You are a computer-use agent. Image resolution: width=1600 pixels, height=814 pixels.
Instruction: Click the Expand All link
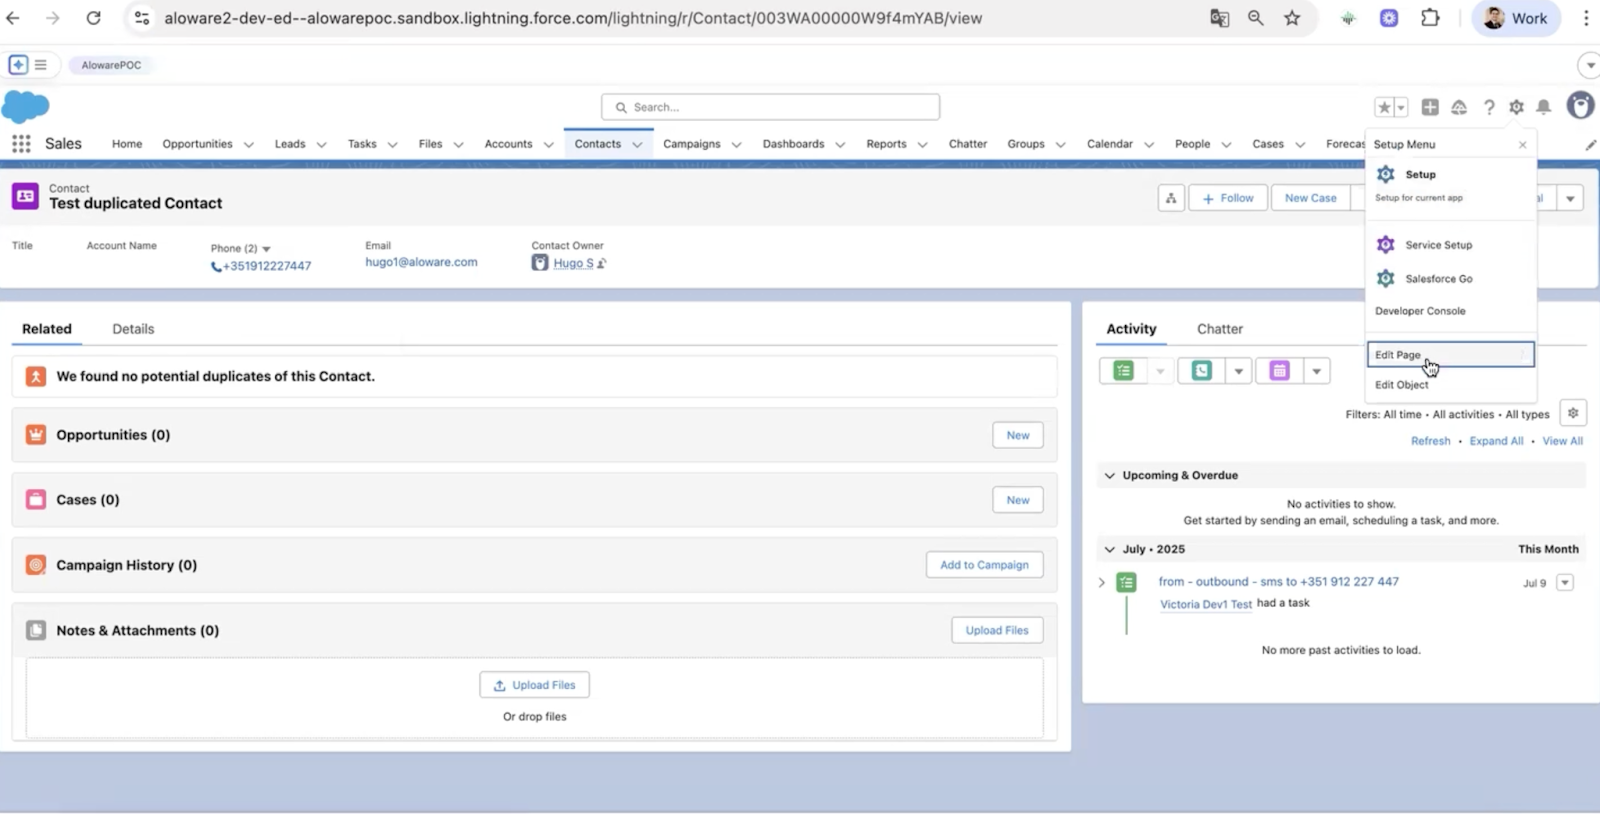1496,441
